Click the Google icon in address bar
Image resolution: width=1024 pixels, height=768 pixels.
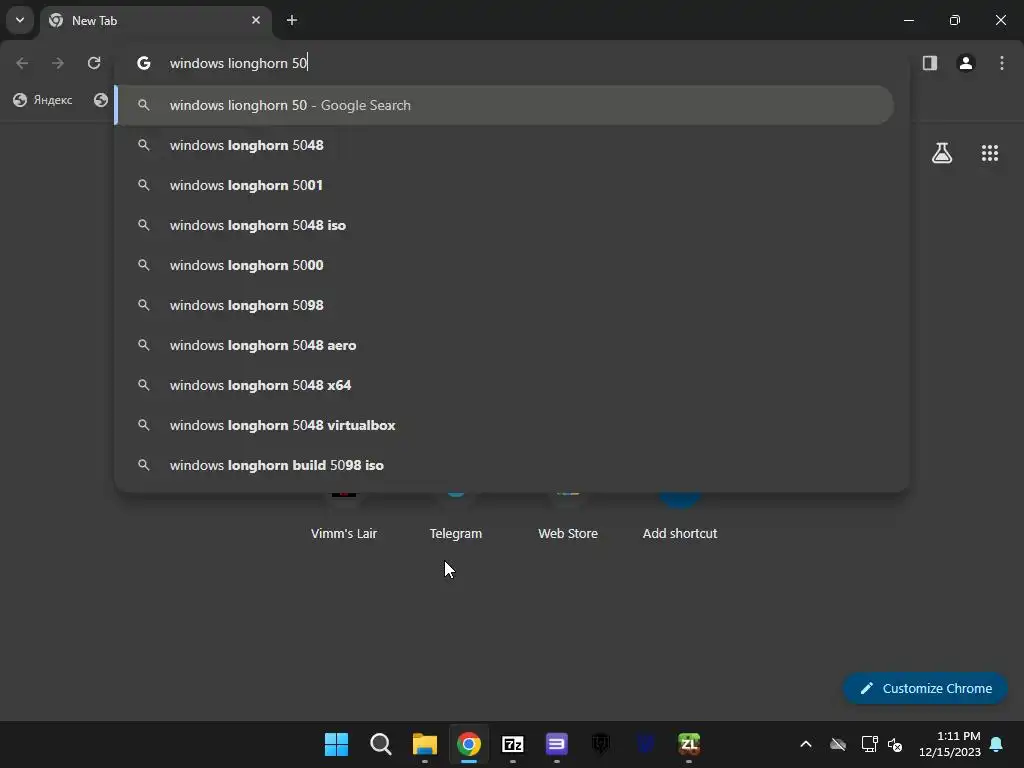coord(144,63)
